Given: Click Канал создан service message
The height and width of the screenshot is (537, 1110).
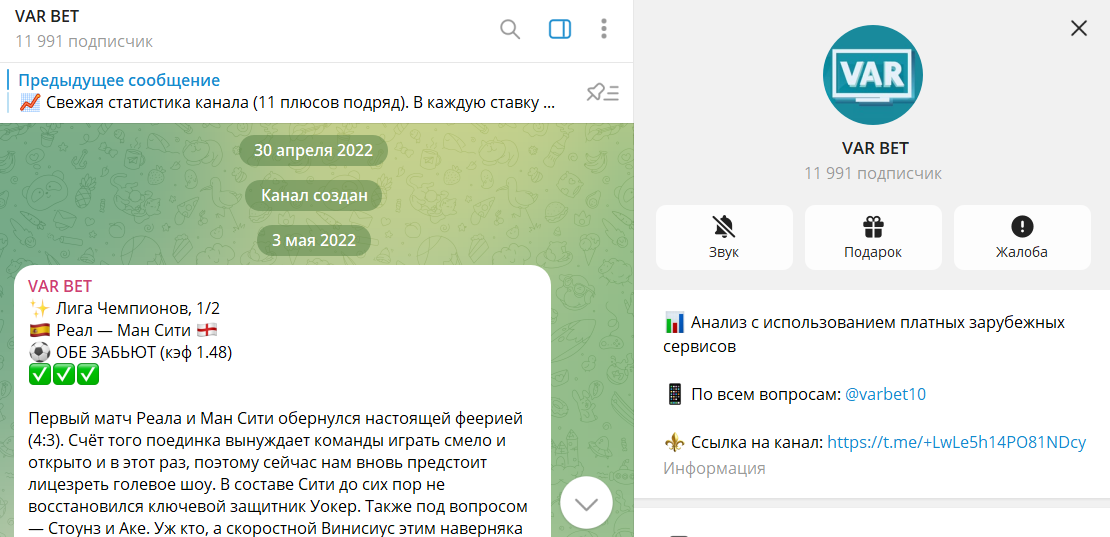Looking at the screenshot, I should coord(314,195).
